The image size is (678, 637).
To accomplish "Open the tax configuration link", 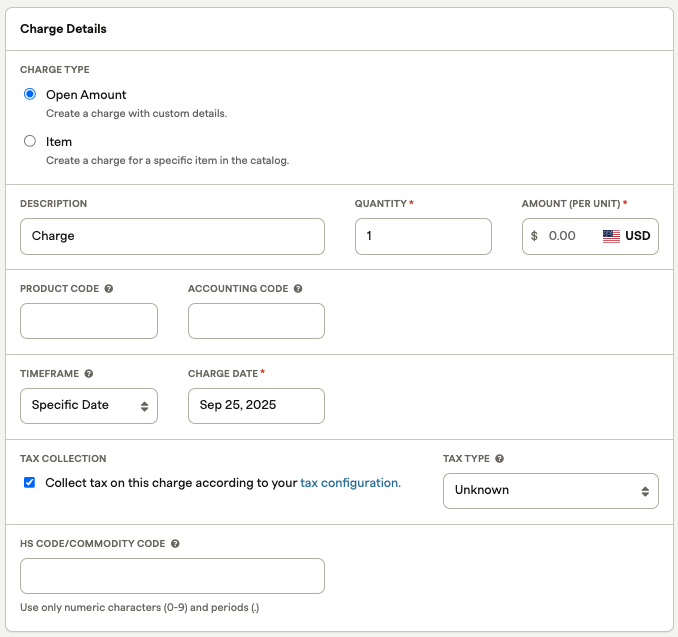I will coord(350,483).
